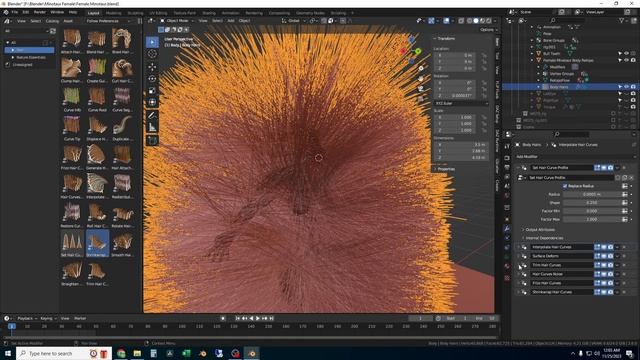Expand the Surface Deform modifier panel
The height and width of the screenshot is (360, 640).
coord(519,256)
